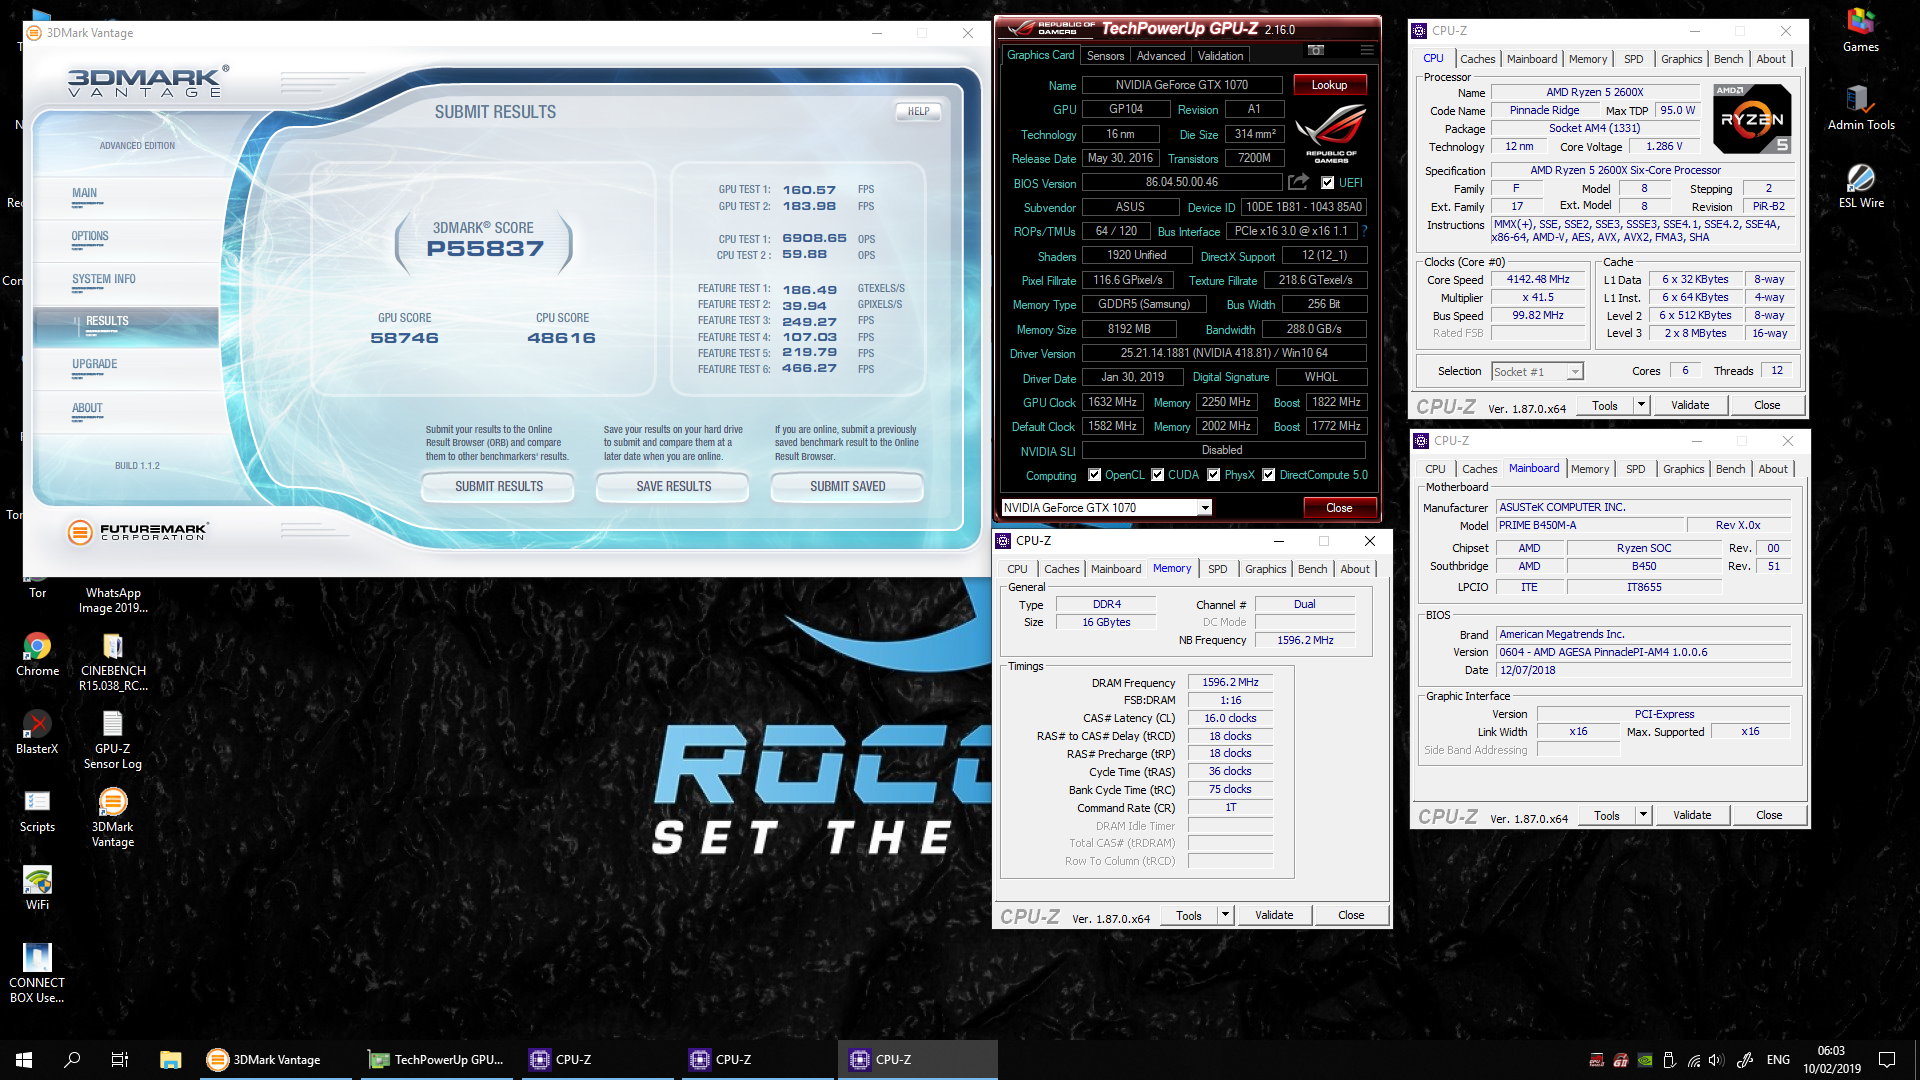Image resolution: width=1920 pixels, height=1080 pixels.
Task: Click the CPU score value 48616
Action: 561,338
